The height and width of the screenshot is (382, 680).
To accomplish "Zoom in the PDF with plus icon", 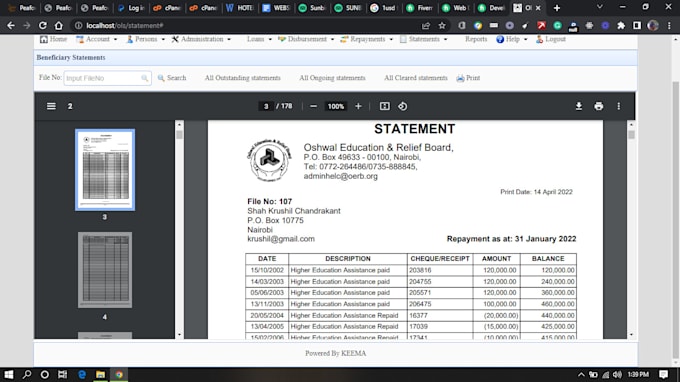I will click(358, 106).
